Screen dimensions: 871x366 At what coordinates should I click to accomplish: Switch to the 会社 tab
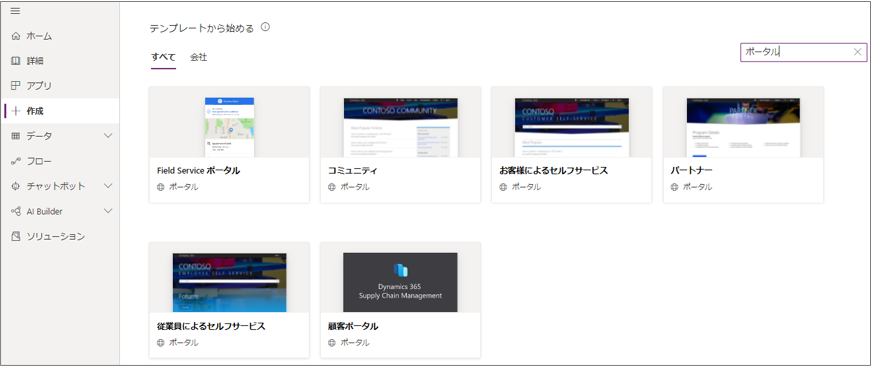[x=198, y=57]
